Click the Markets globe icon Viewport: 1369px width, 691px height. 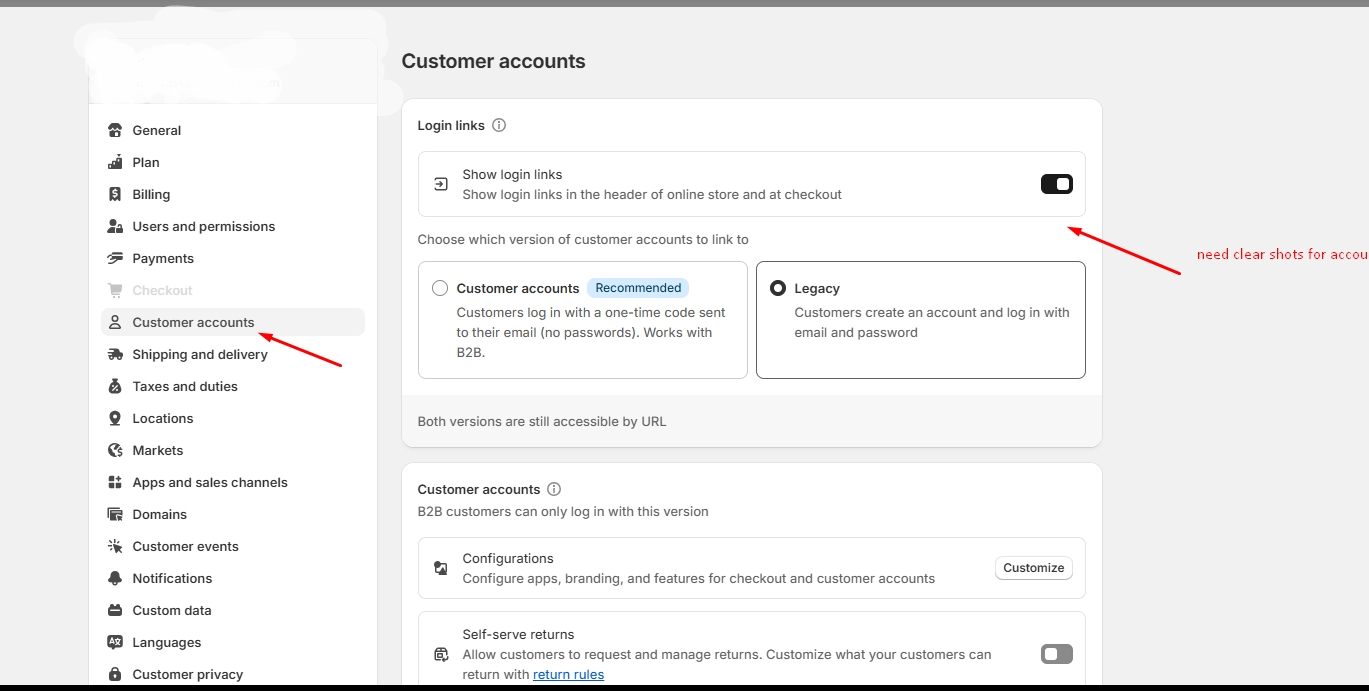click(x=115, y=450)
